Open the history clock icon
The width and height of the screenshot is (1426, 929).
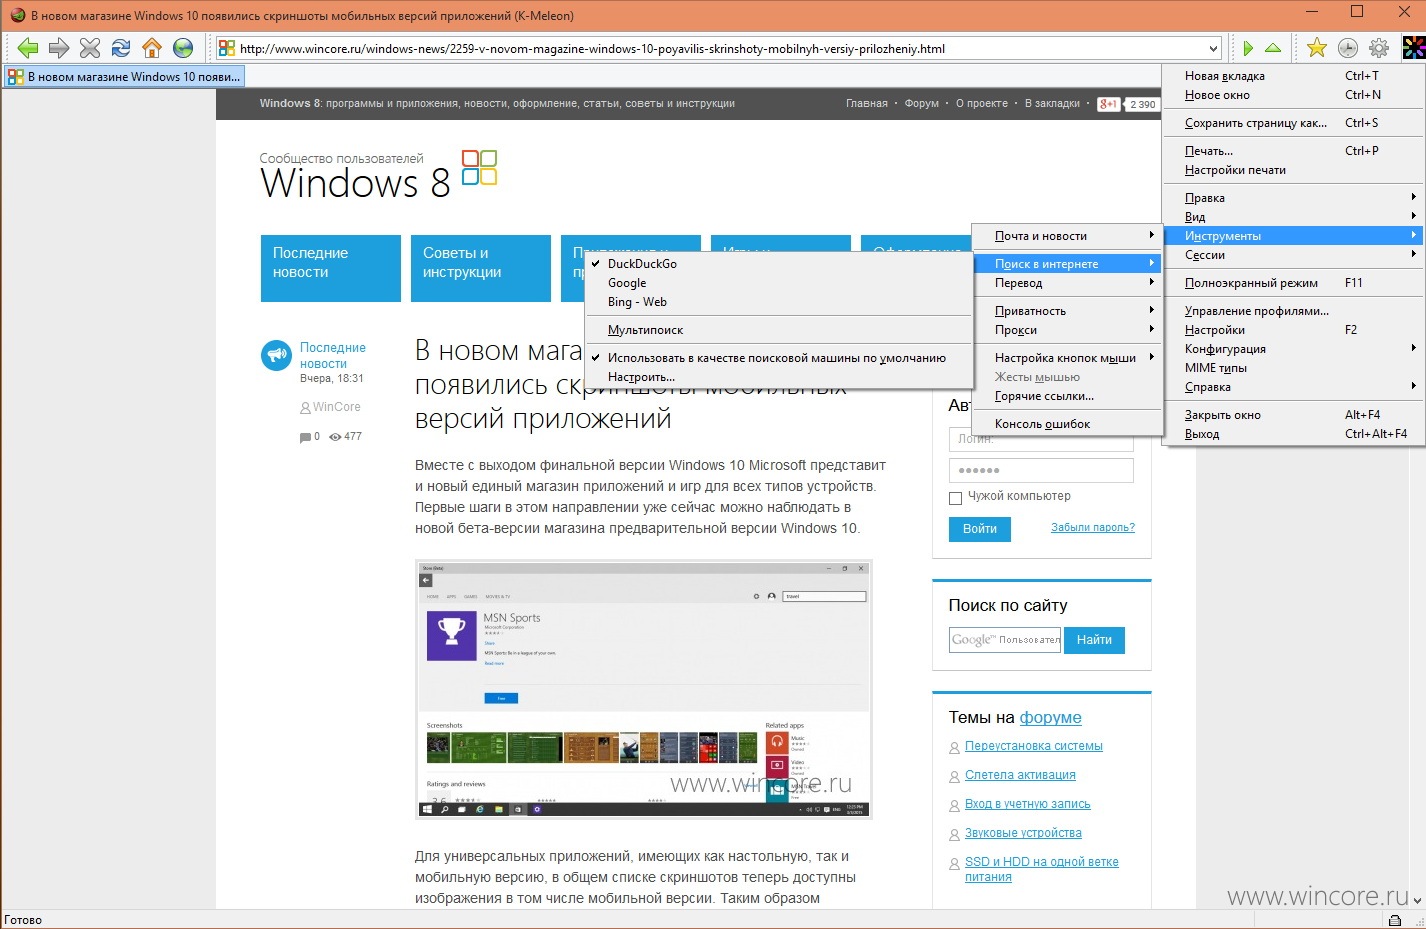click(1348, 48)
